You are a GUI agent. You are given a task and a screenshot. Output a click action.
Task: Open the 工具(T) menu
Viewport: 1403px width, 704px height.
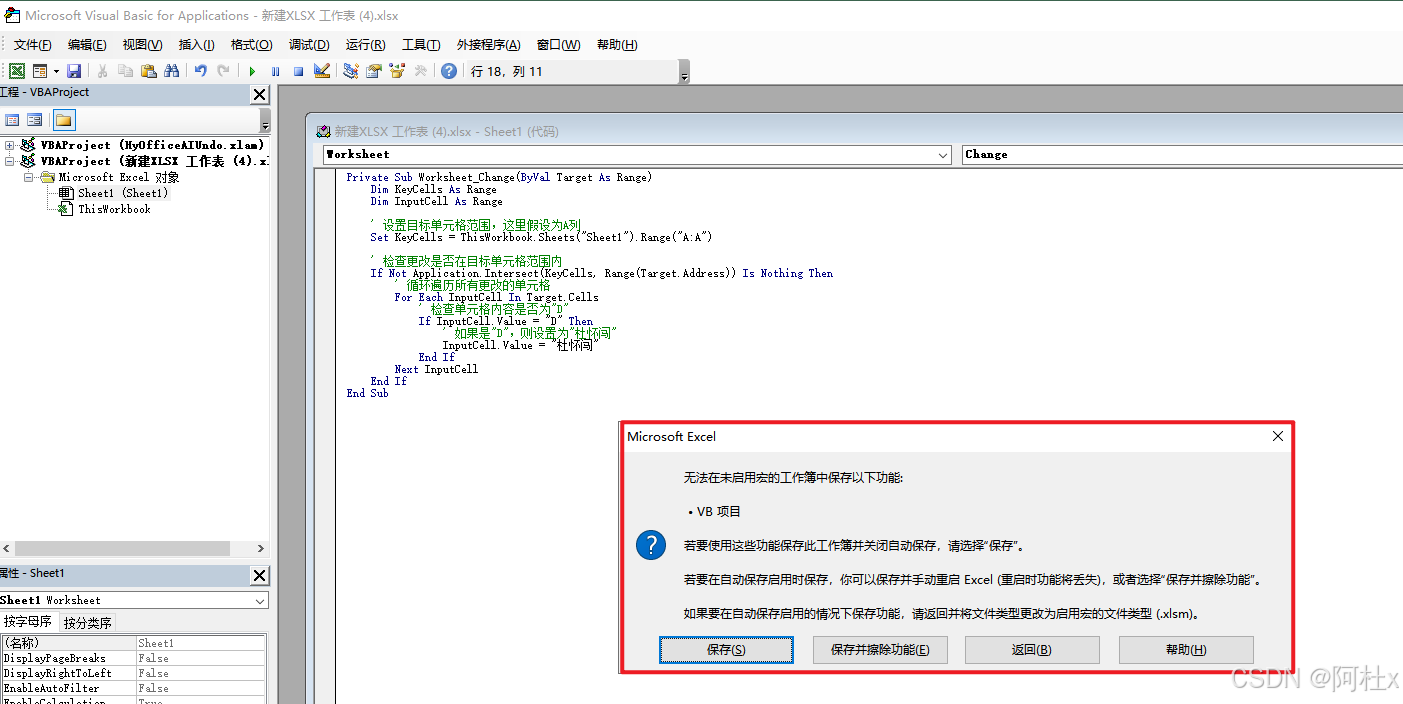421,44
